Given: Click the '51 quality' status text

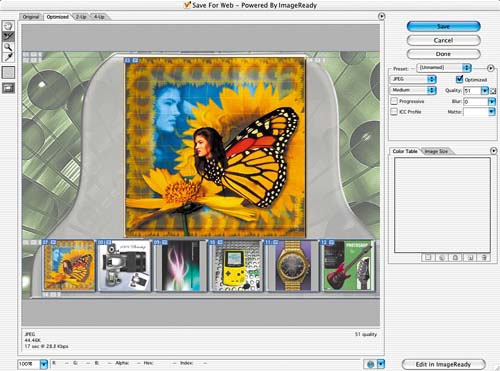Looking at the screenshot, I should [x=366, y=334].
